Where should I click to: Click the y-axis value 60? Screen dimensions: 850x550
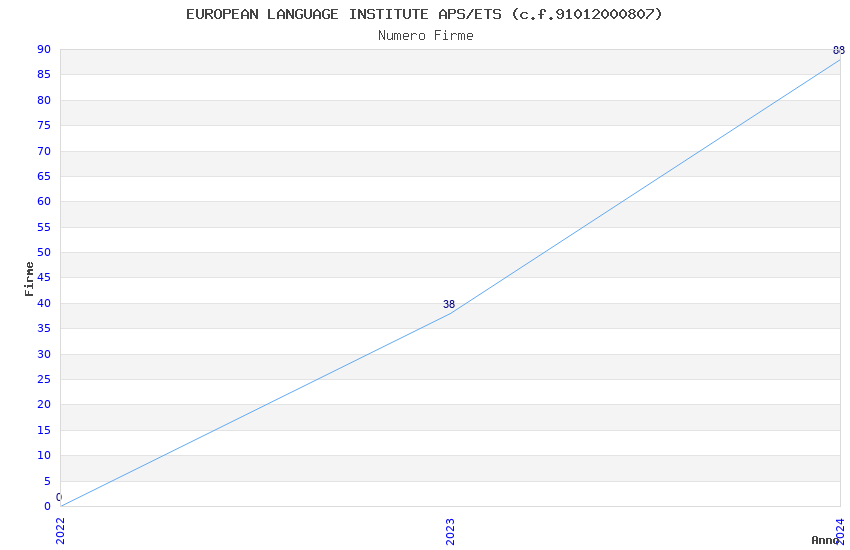click(44, 201)
